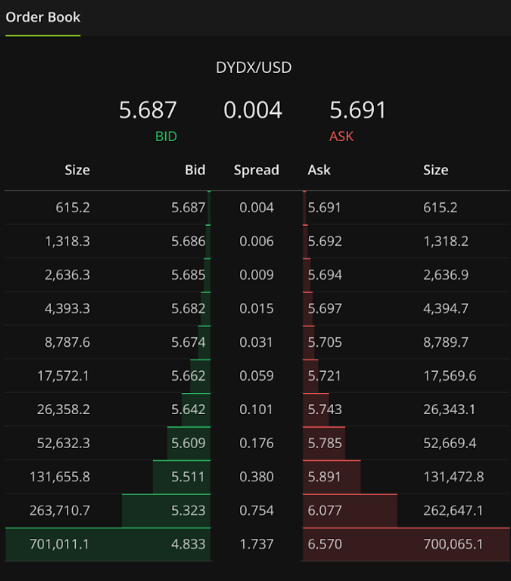Click the large 0.004 spread value

coord(253,110)
